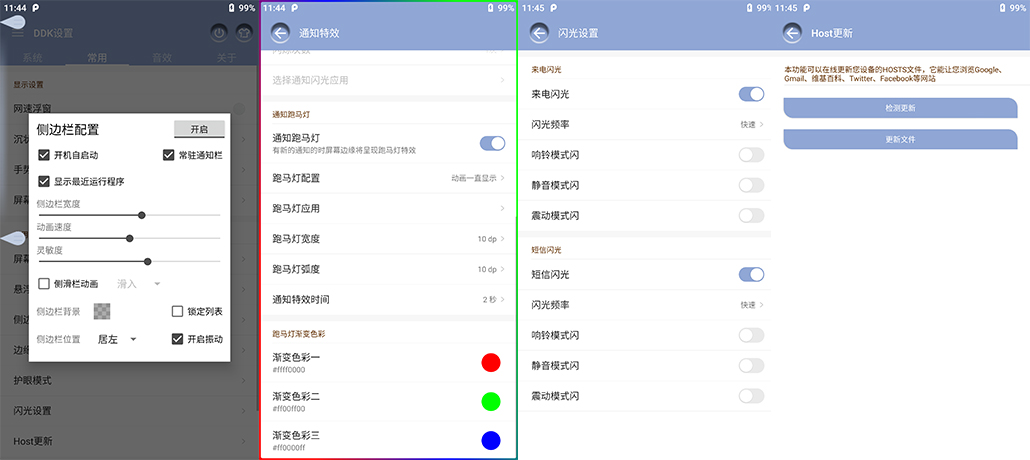The height and width of the screenshot is (460, 1030).
Task: Click the icon right of the power icon
Action: [x=243, y=33]
